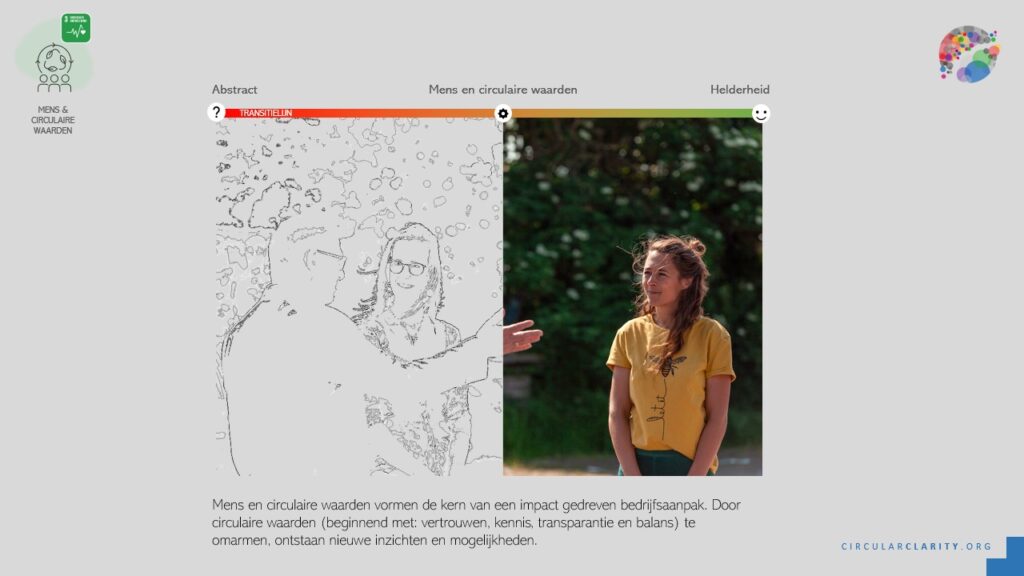The width and height of the screenshot is (1024, 576).
Task: Click the orange-red section of the transition bar
Action: (x=400, y=113)
